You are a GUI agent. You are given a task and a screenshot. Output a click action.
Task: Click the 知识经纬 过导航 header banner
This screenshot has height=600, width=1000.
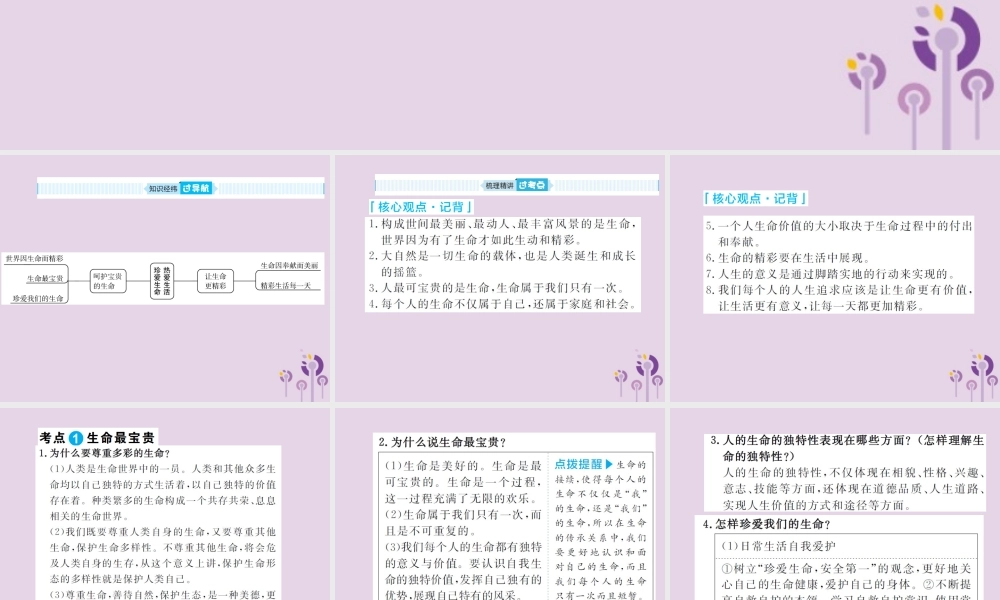point(180,188)
